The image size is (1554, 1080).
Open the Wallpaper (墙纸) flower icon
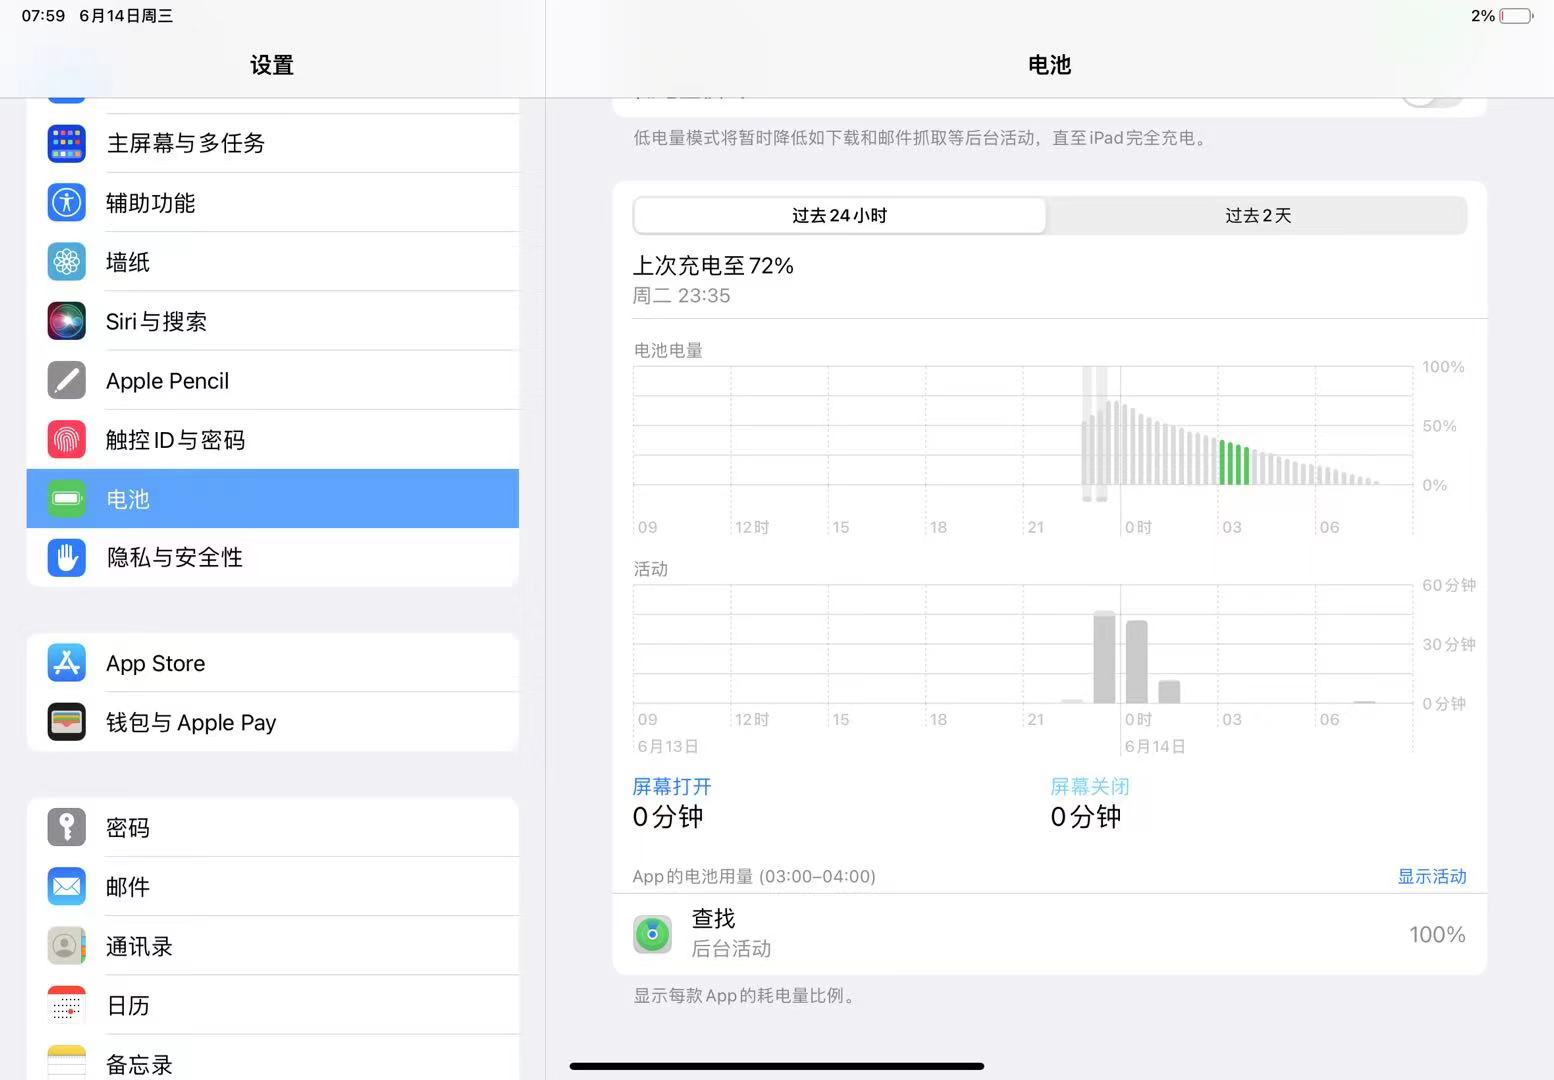[x=67, y=262]
